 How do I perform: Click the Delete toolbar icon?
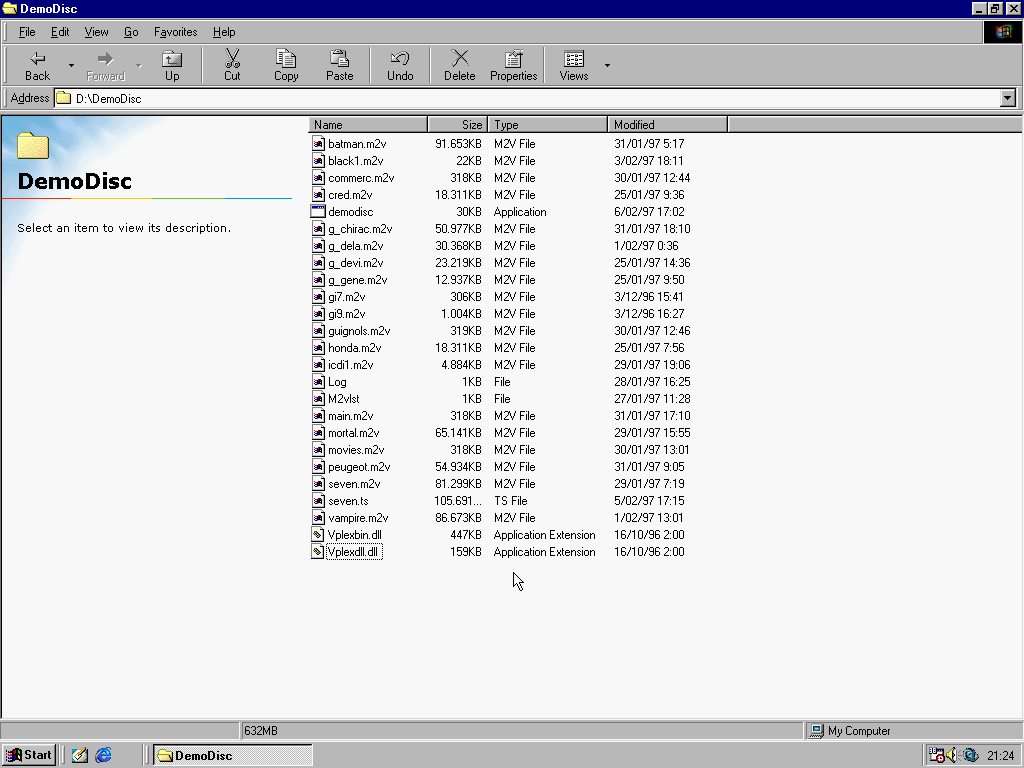(459, 60)
